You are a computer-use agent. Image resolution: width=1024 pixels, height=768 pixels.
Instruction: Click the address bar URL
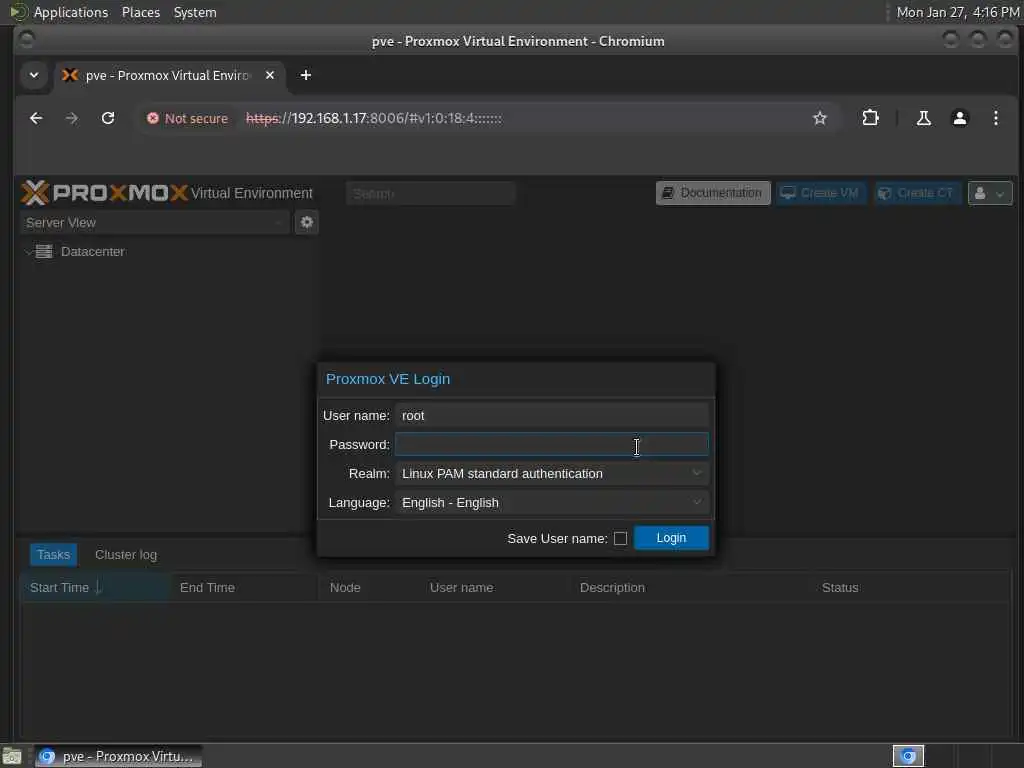(x=374, y=118)
